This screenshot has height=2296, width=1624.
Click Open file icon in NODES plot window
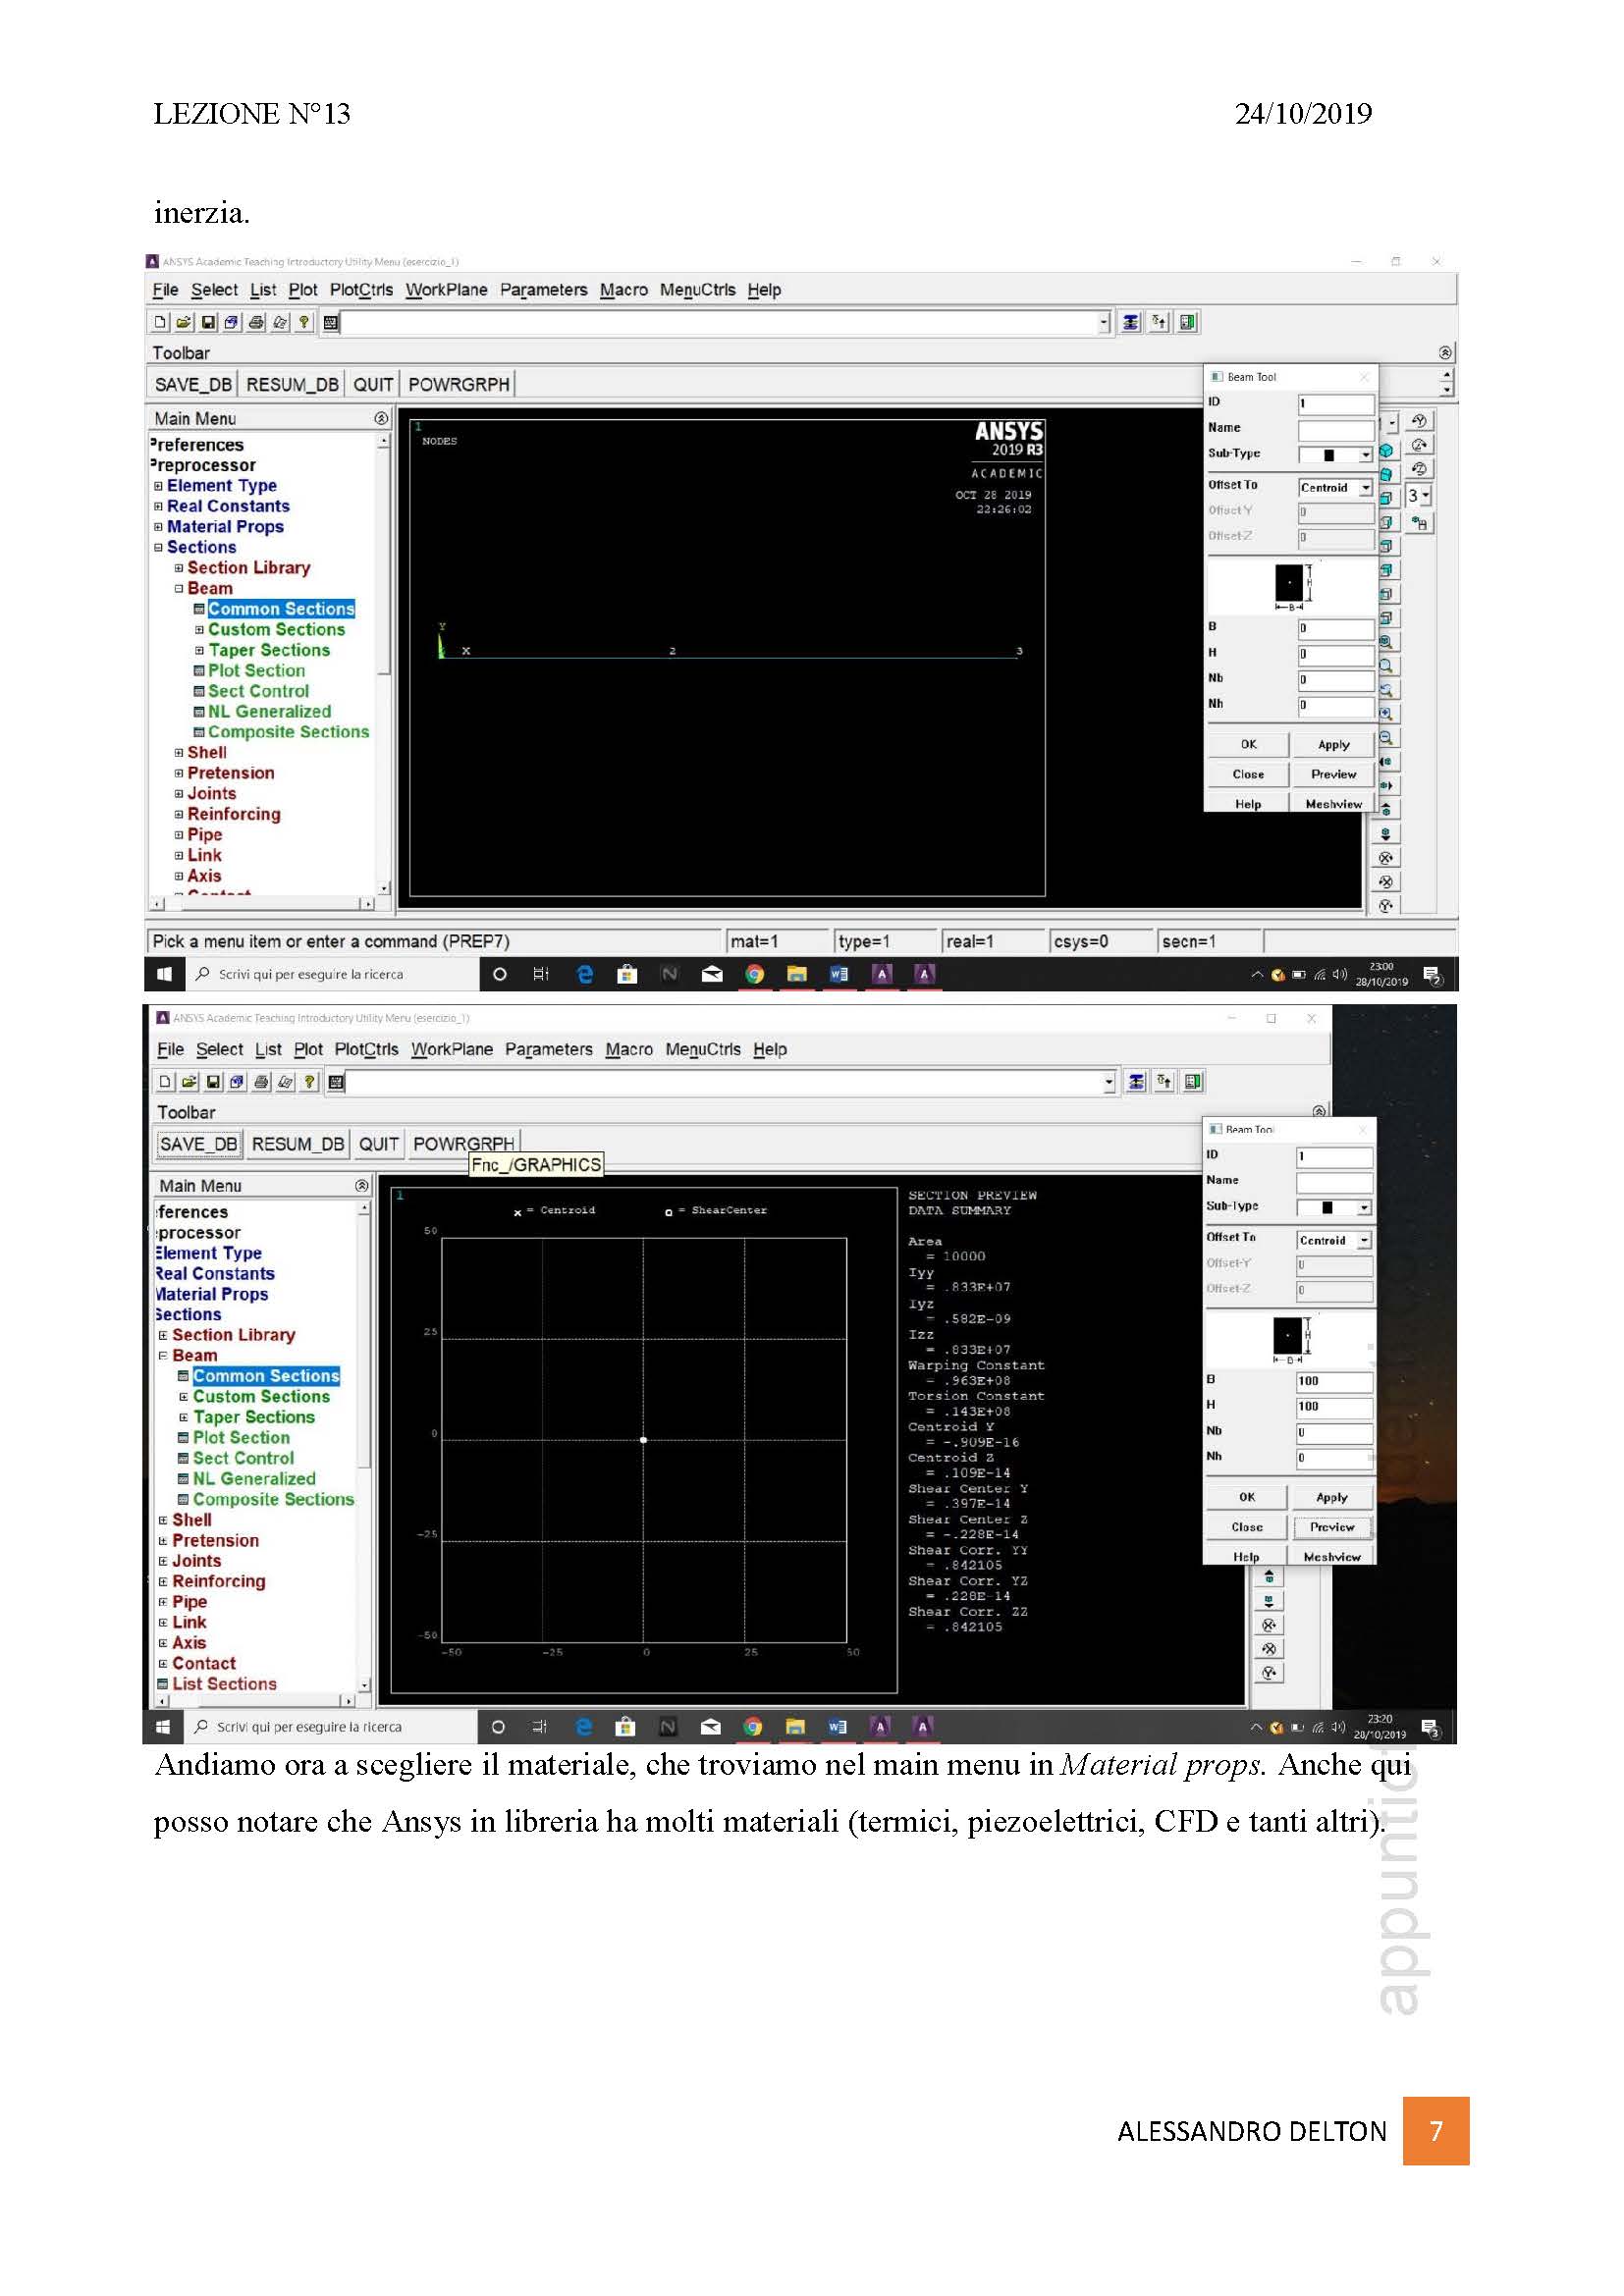pos(184,322)
